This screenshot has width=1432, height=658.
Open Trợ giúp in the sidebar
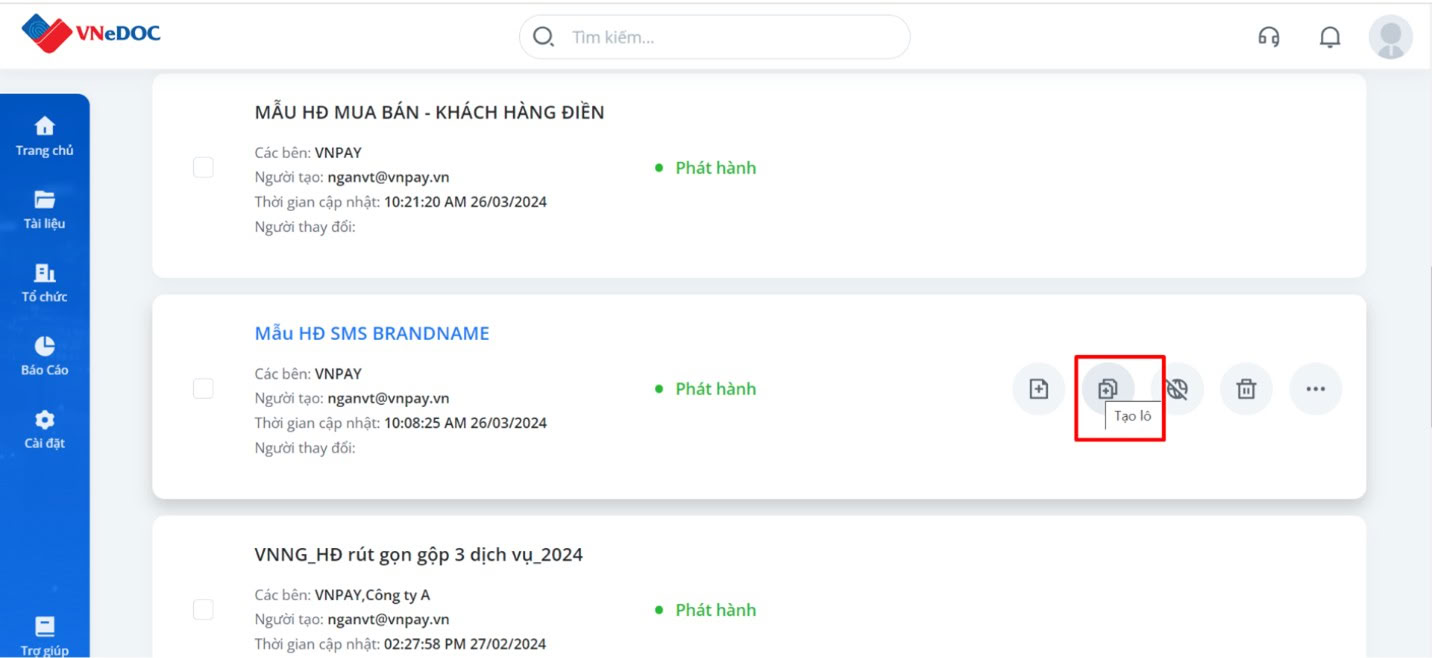45,636
